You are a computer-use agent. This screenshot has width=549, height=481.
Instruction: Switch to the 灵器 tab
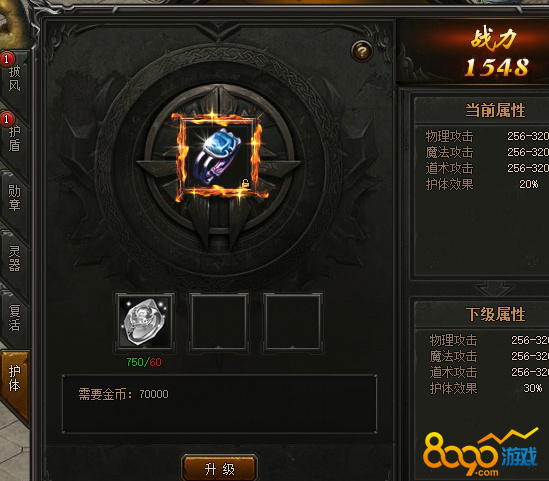pyautogui.click(x=15, y=259)
